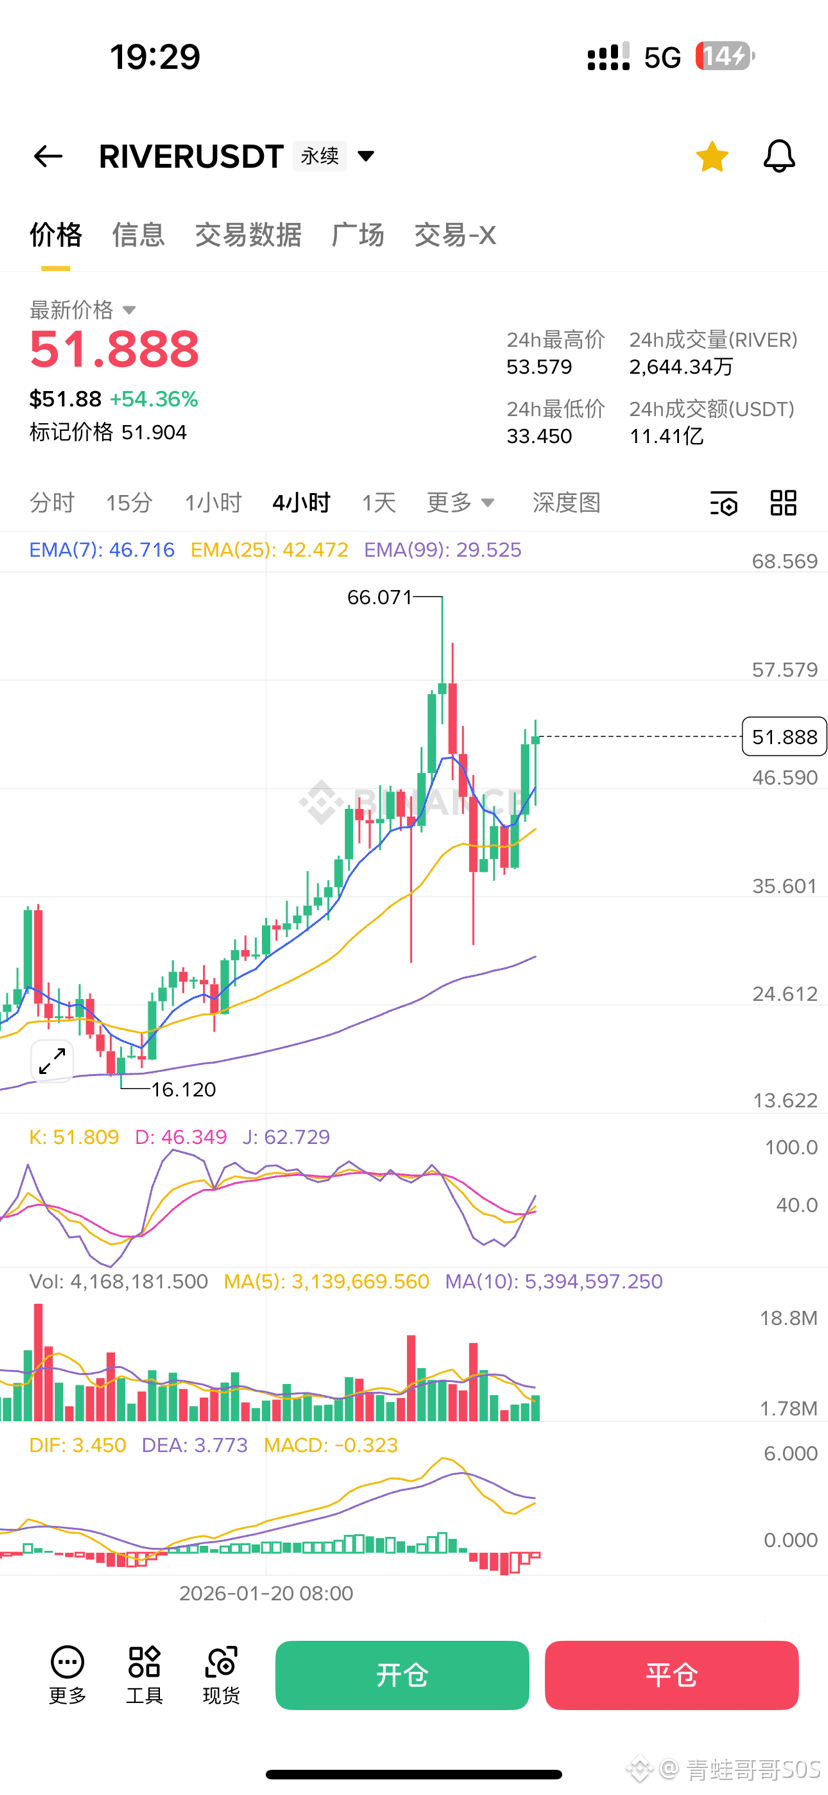The image size is (828, 1795).
Task: Tap the EMA(99) indicator label
Action: tap(443, 550)
